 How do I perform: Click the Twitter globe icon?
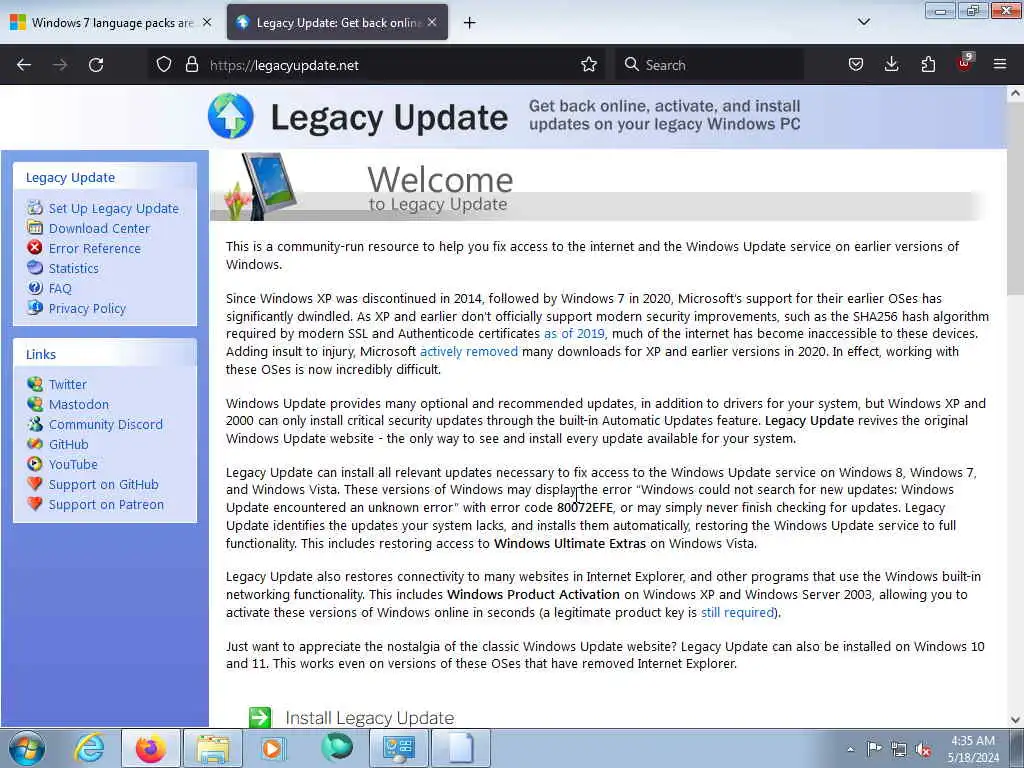coord(35,384)
